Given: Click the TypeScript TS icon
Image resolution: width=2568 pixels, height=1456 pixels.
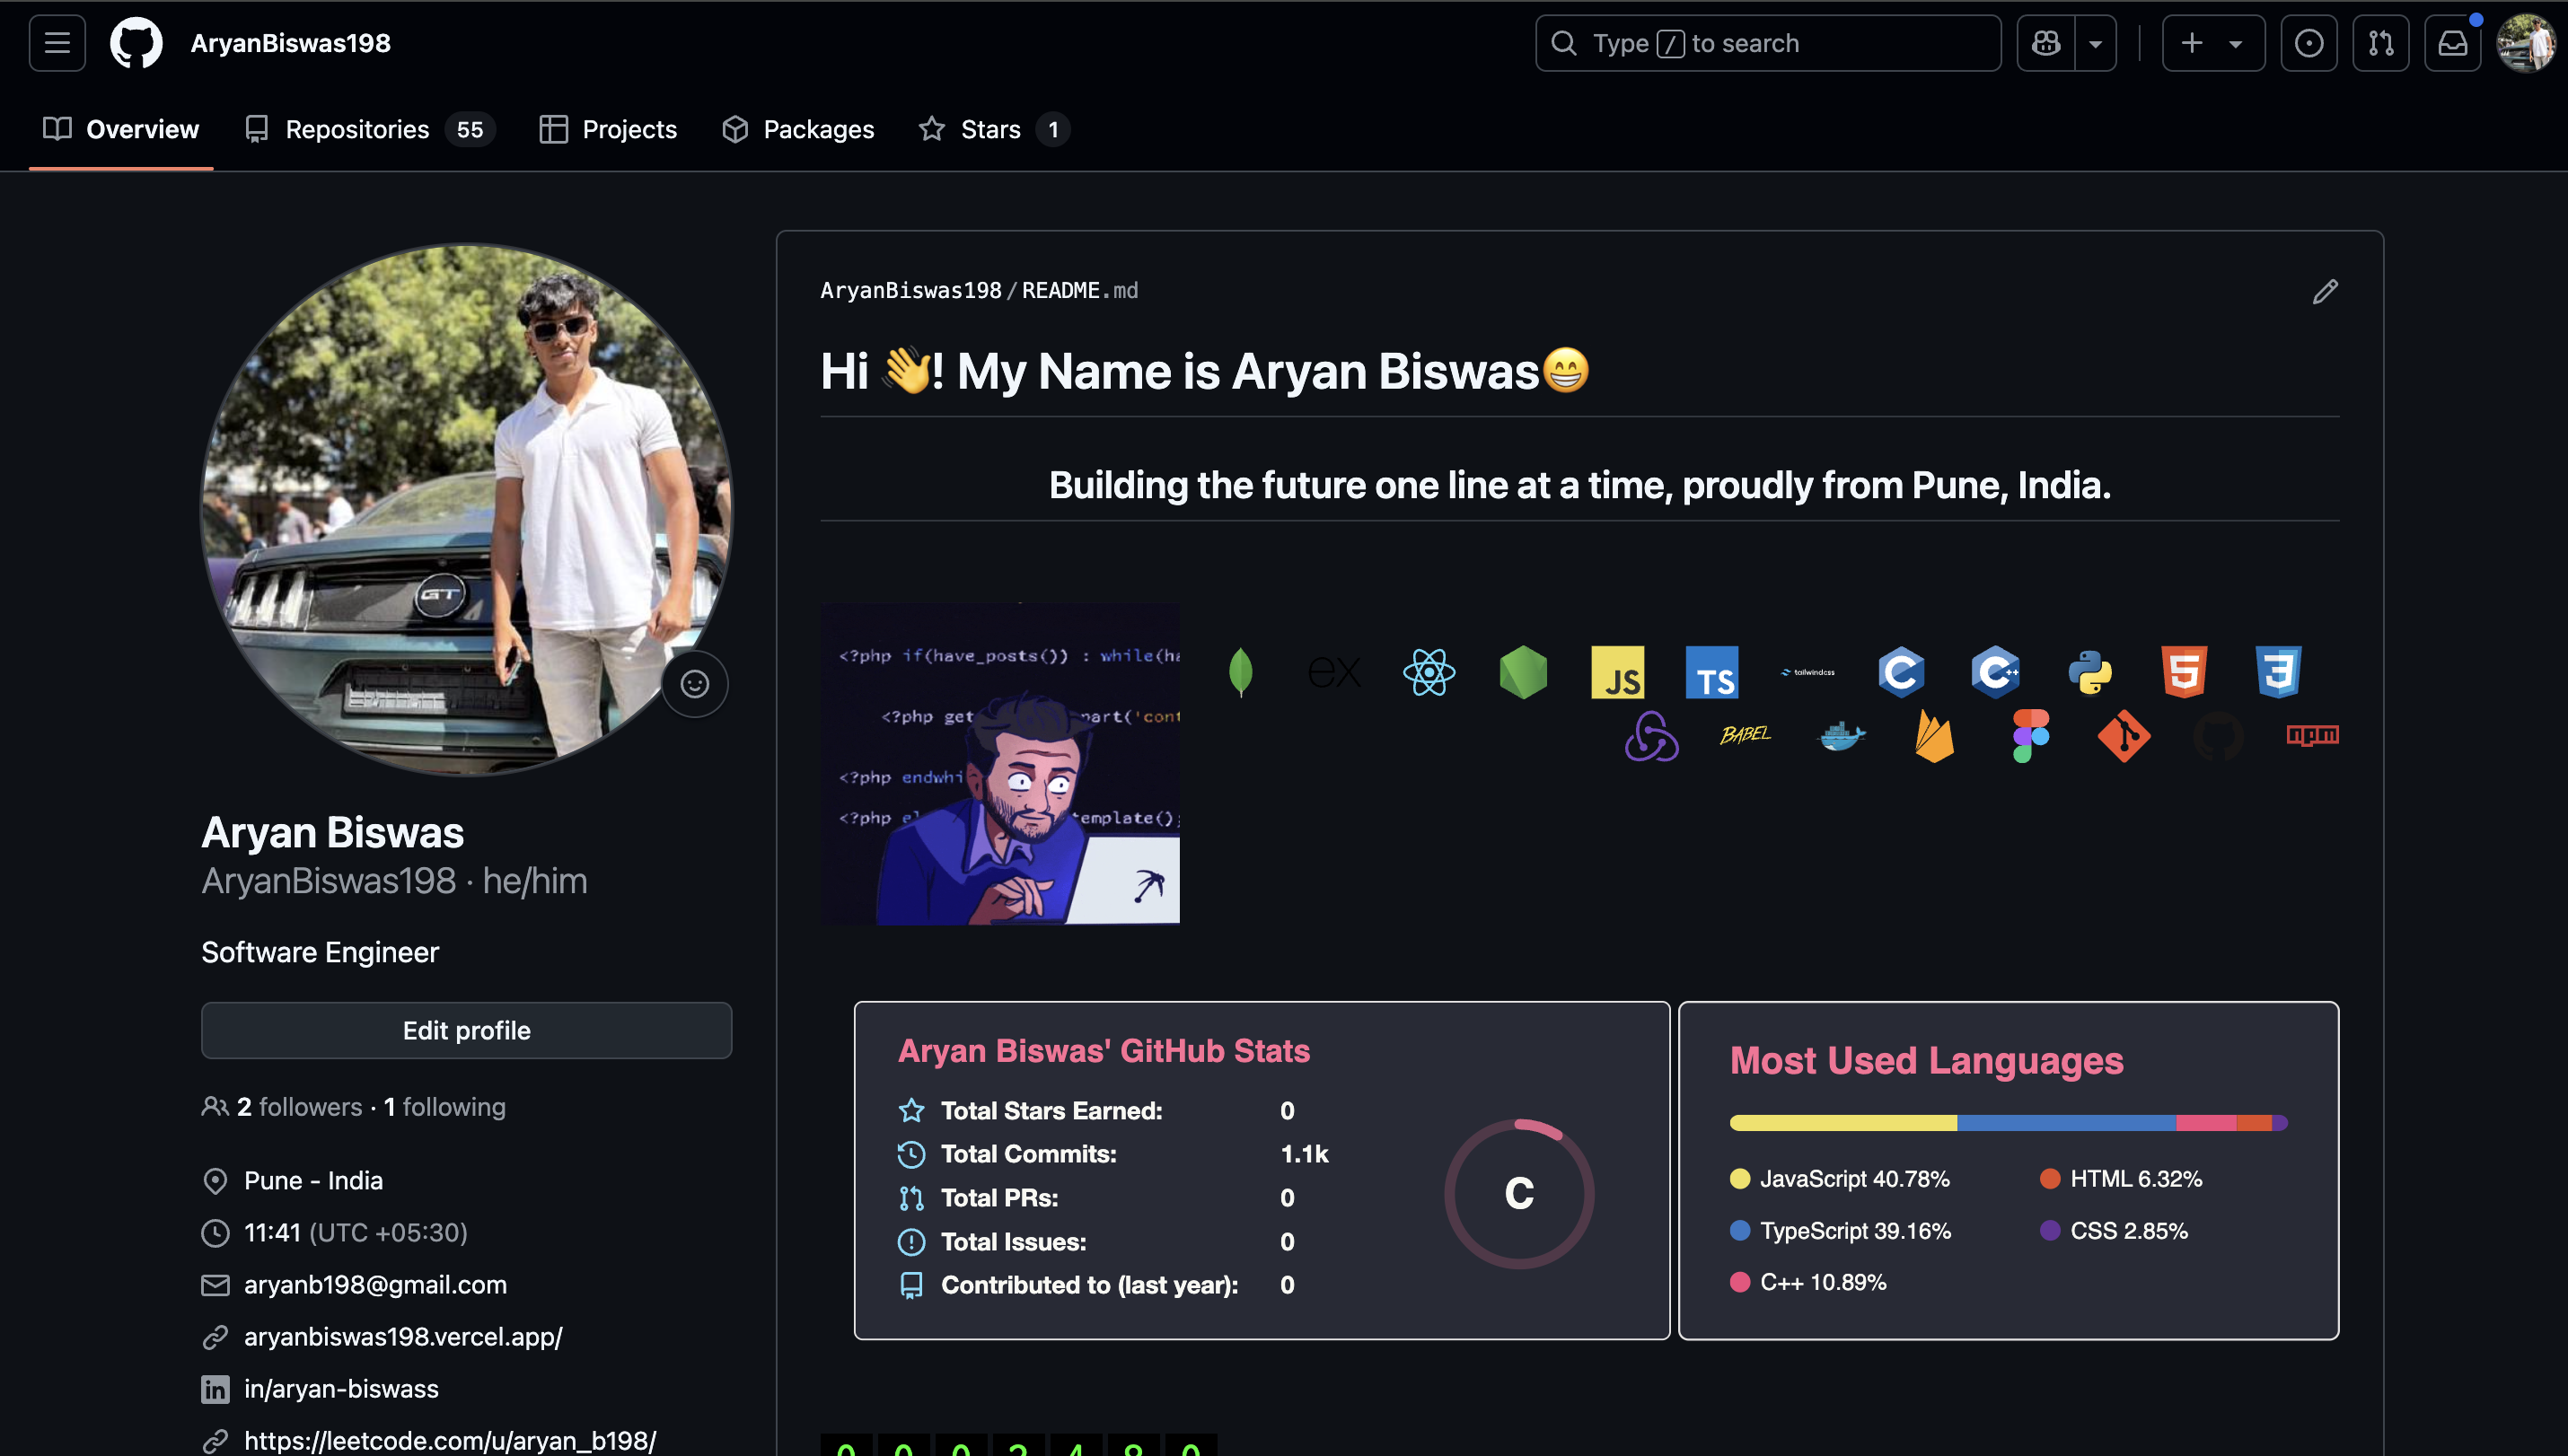Looking at the screenshot, I should point(1711,671).
